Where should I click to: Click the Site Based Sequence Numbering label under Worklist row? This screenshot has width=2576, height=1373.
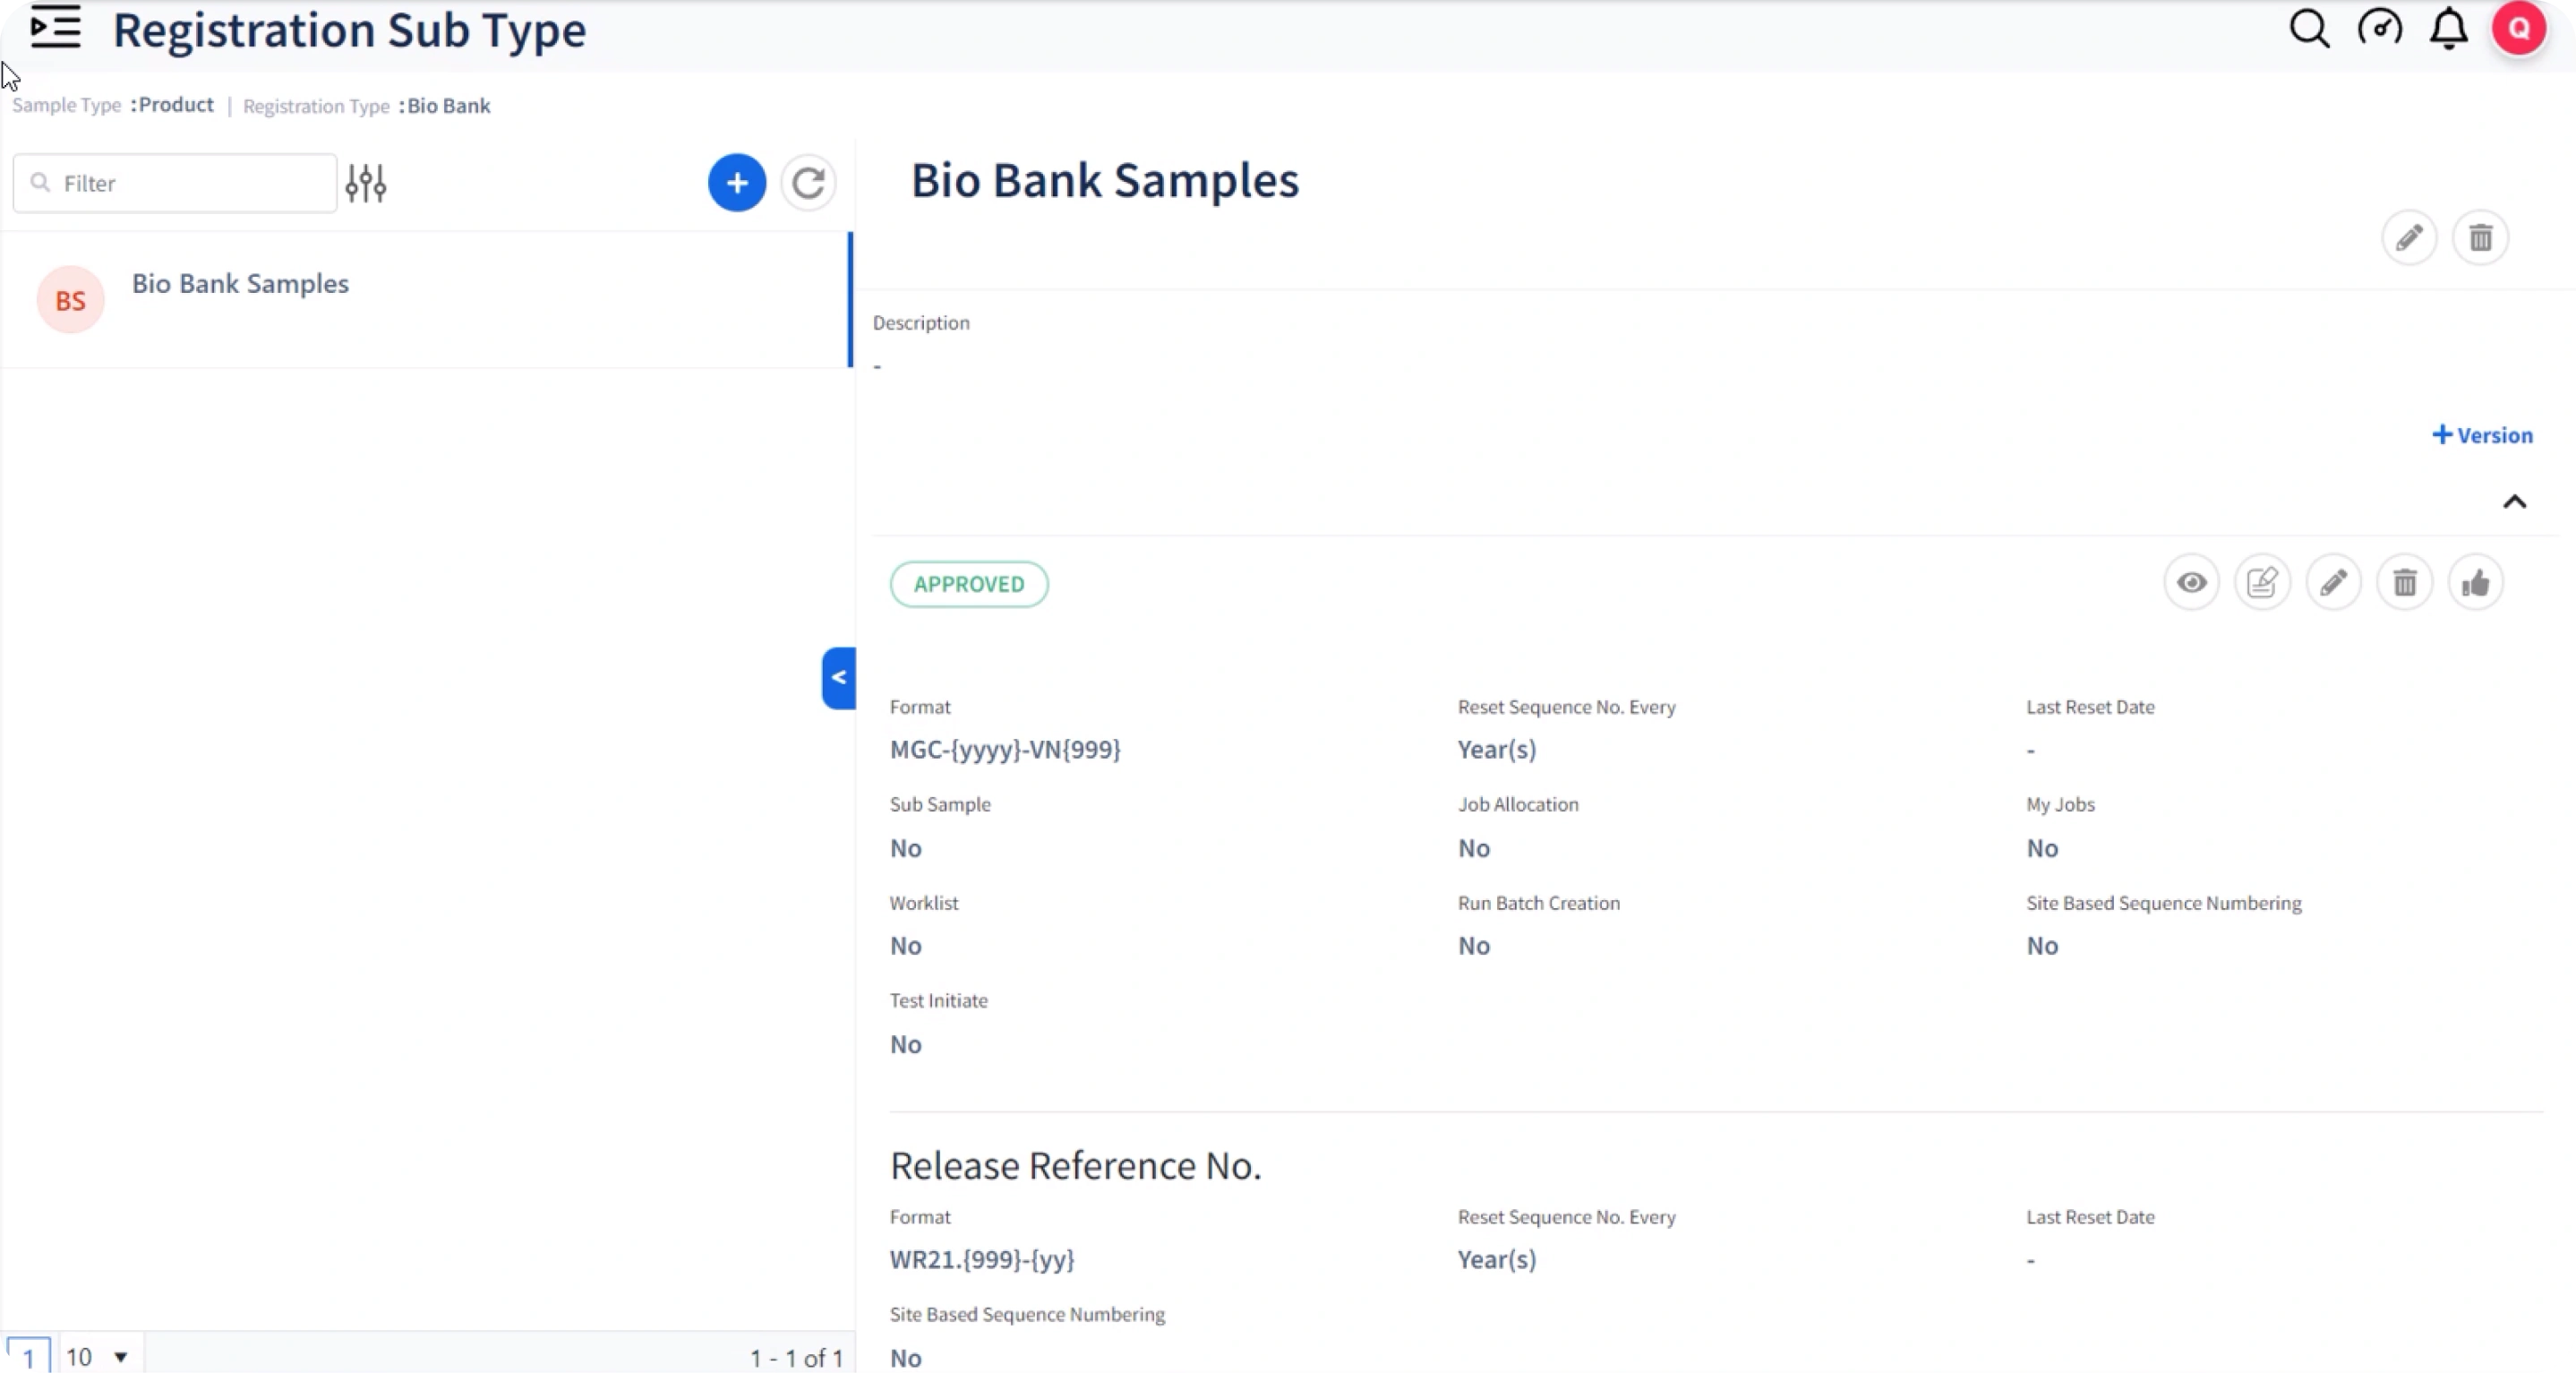coord(2164,903)
